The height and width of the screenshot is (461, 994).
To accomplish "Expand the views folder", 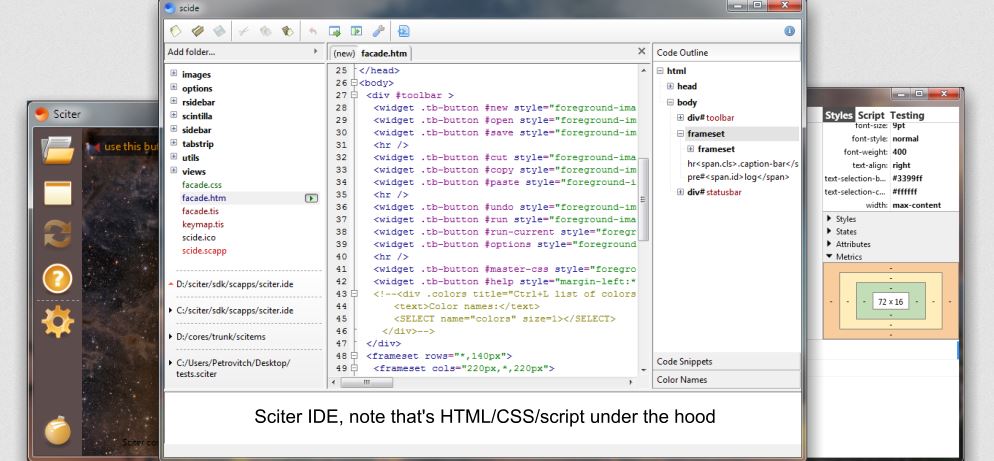I will click(174, 171).
